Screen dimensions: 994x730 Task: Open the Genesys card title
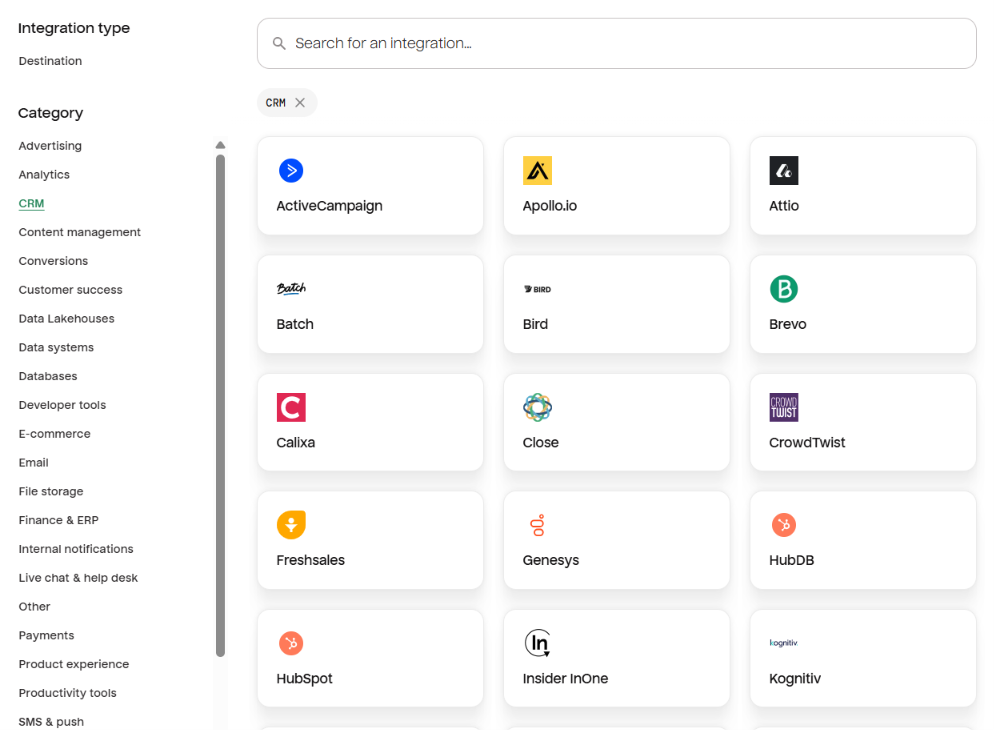[551, 561]
